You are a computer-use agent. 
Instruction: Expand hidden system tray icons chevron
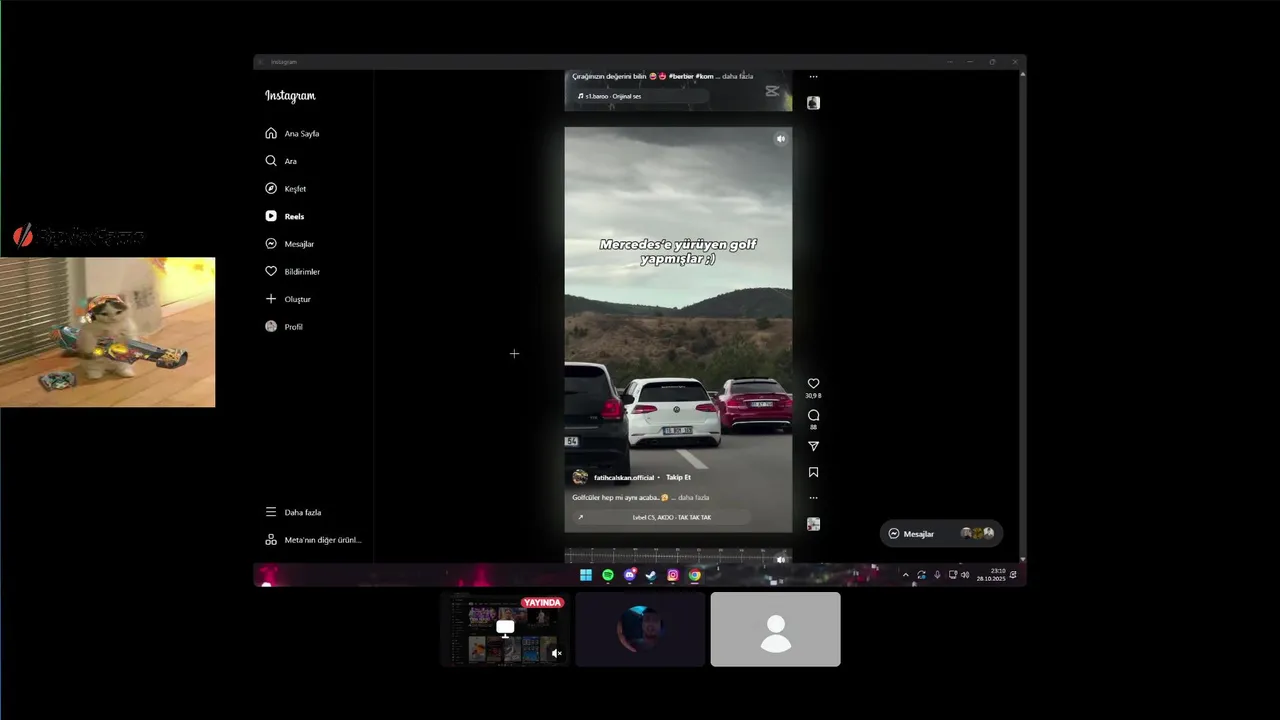(906, 575)
